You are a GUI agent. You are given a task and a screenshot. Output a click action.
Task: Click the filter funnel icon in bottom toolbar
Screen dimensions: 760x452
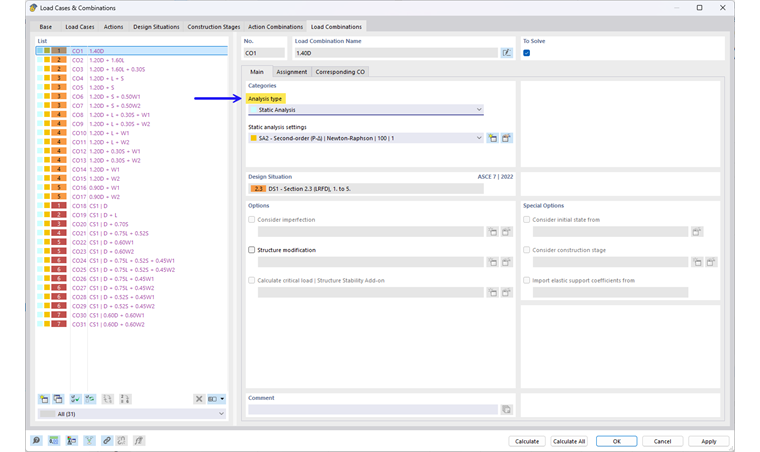point(89,441)
